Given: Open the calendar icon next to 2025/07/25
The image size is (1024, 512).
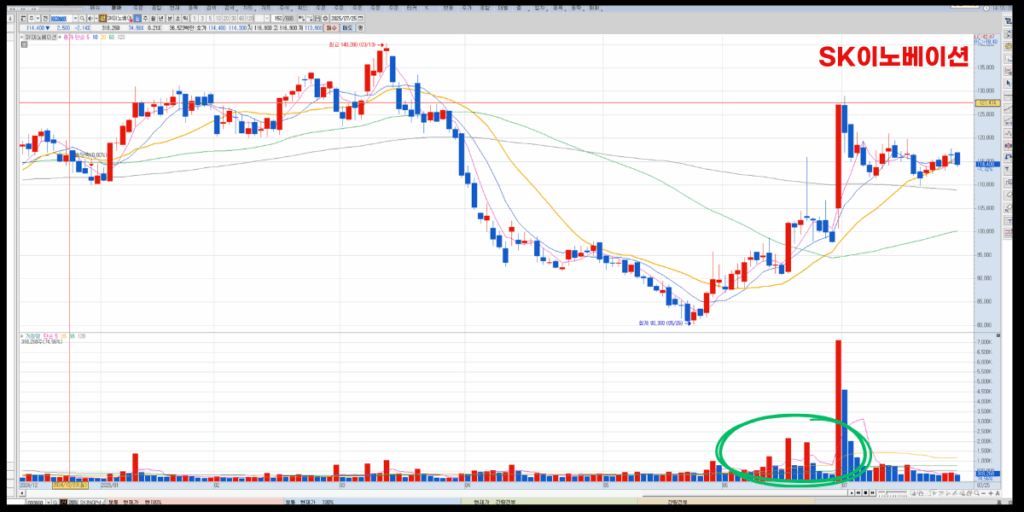Looking at the screenshot, I should click(360, 18).
